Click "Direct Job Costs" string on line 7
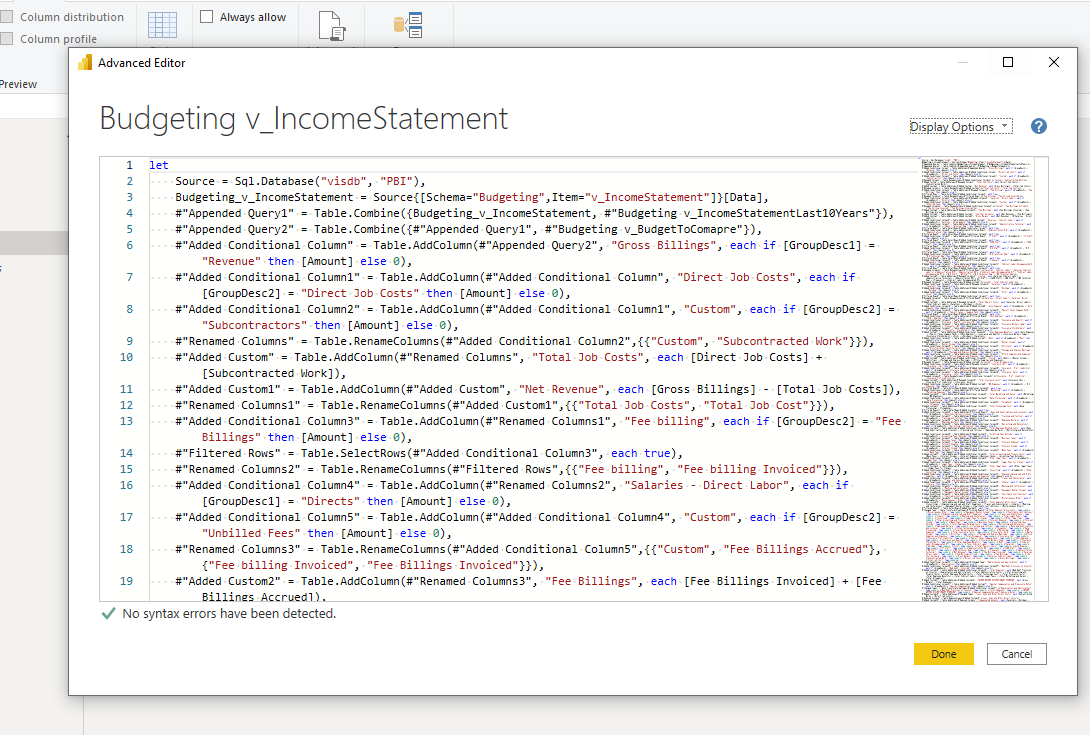The height and width of the screenshot is (735, 1090). (x=736, y=277)
